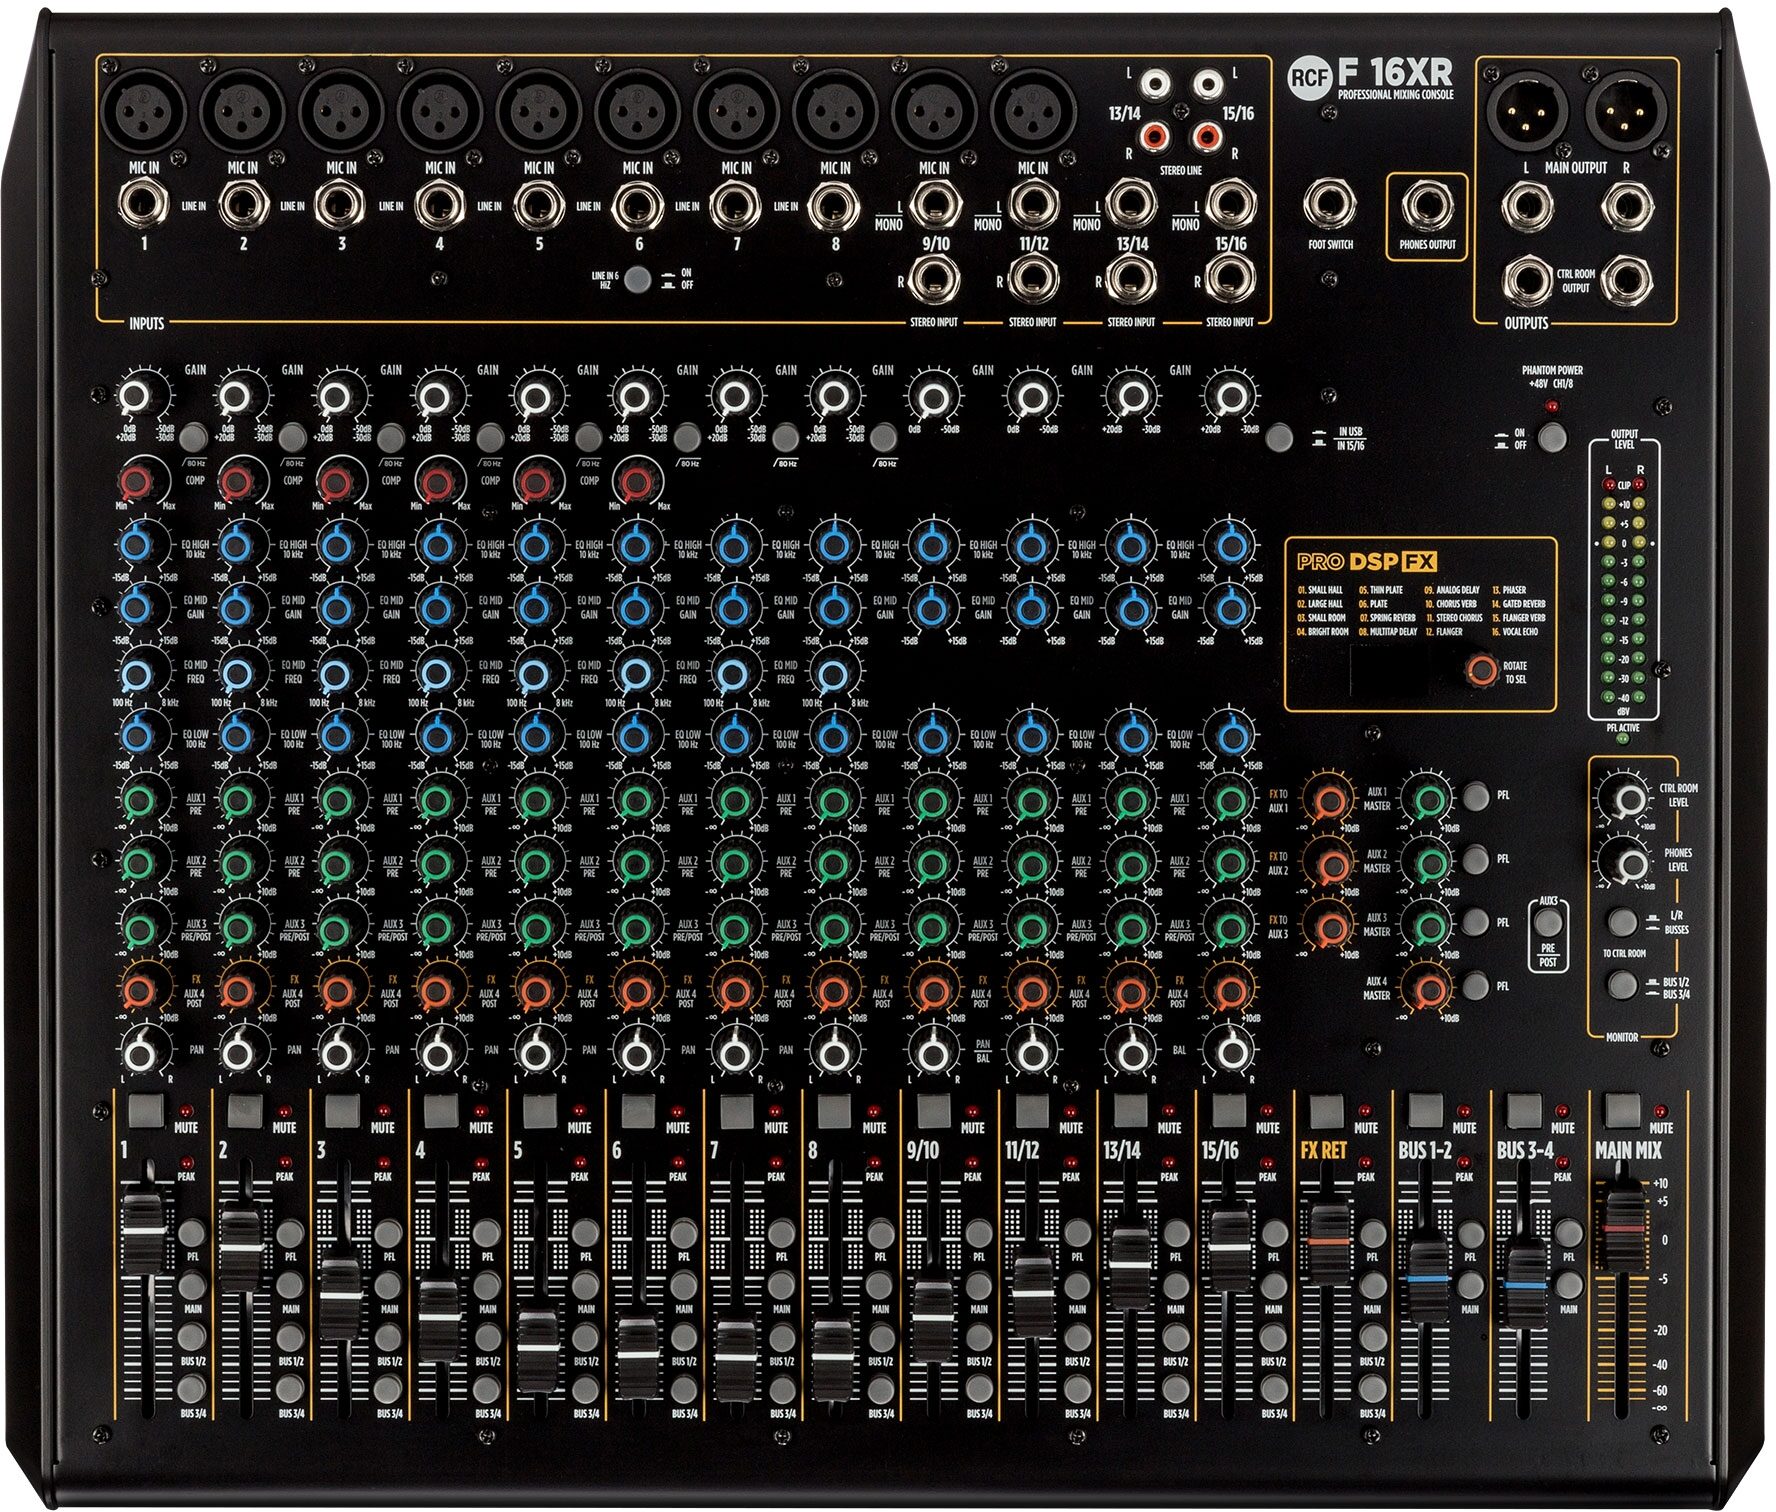The image size is (1776, 1512).
Task: Click the FOOT SWITCH jack
Action: click(1330, 204)
